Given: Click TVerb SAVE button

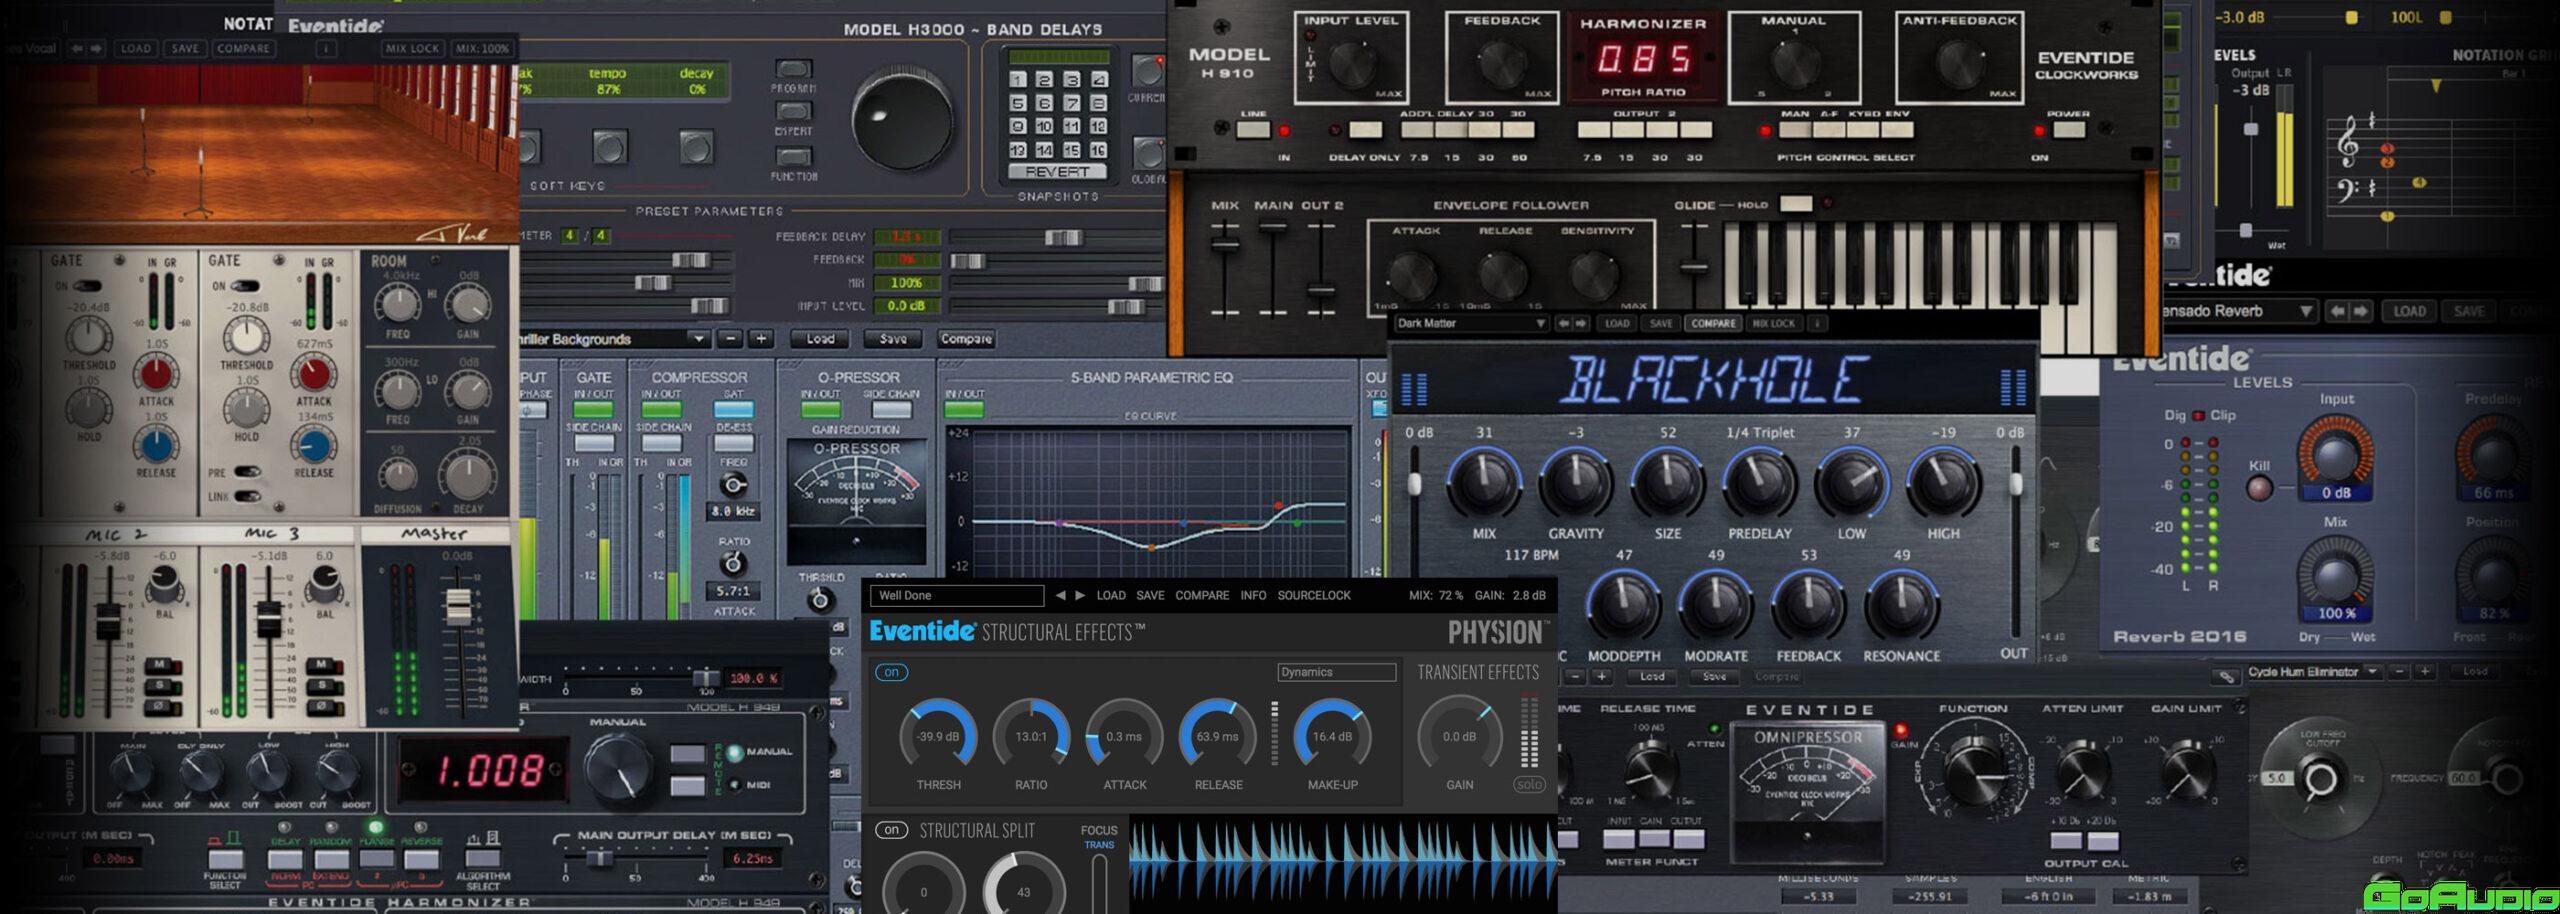Looking at the screenshot, I should [185, 48].
